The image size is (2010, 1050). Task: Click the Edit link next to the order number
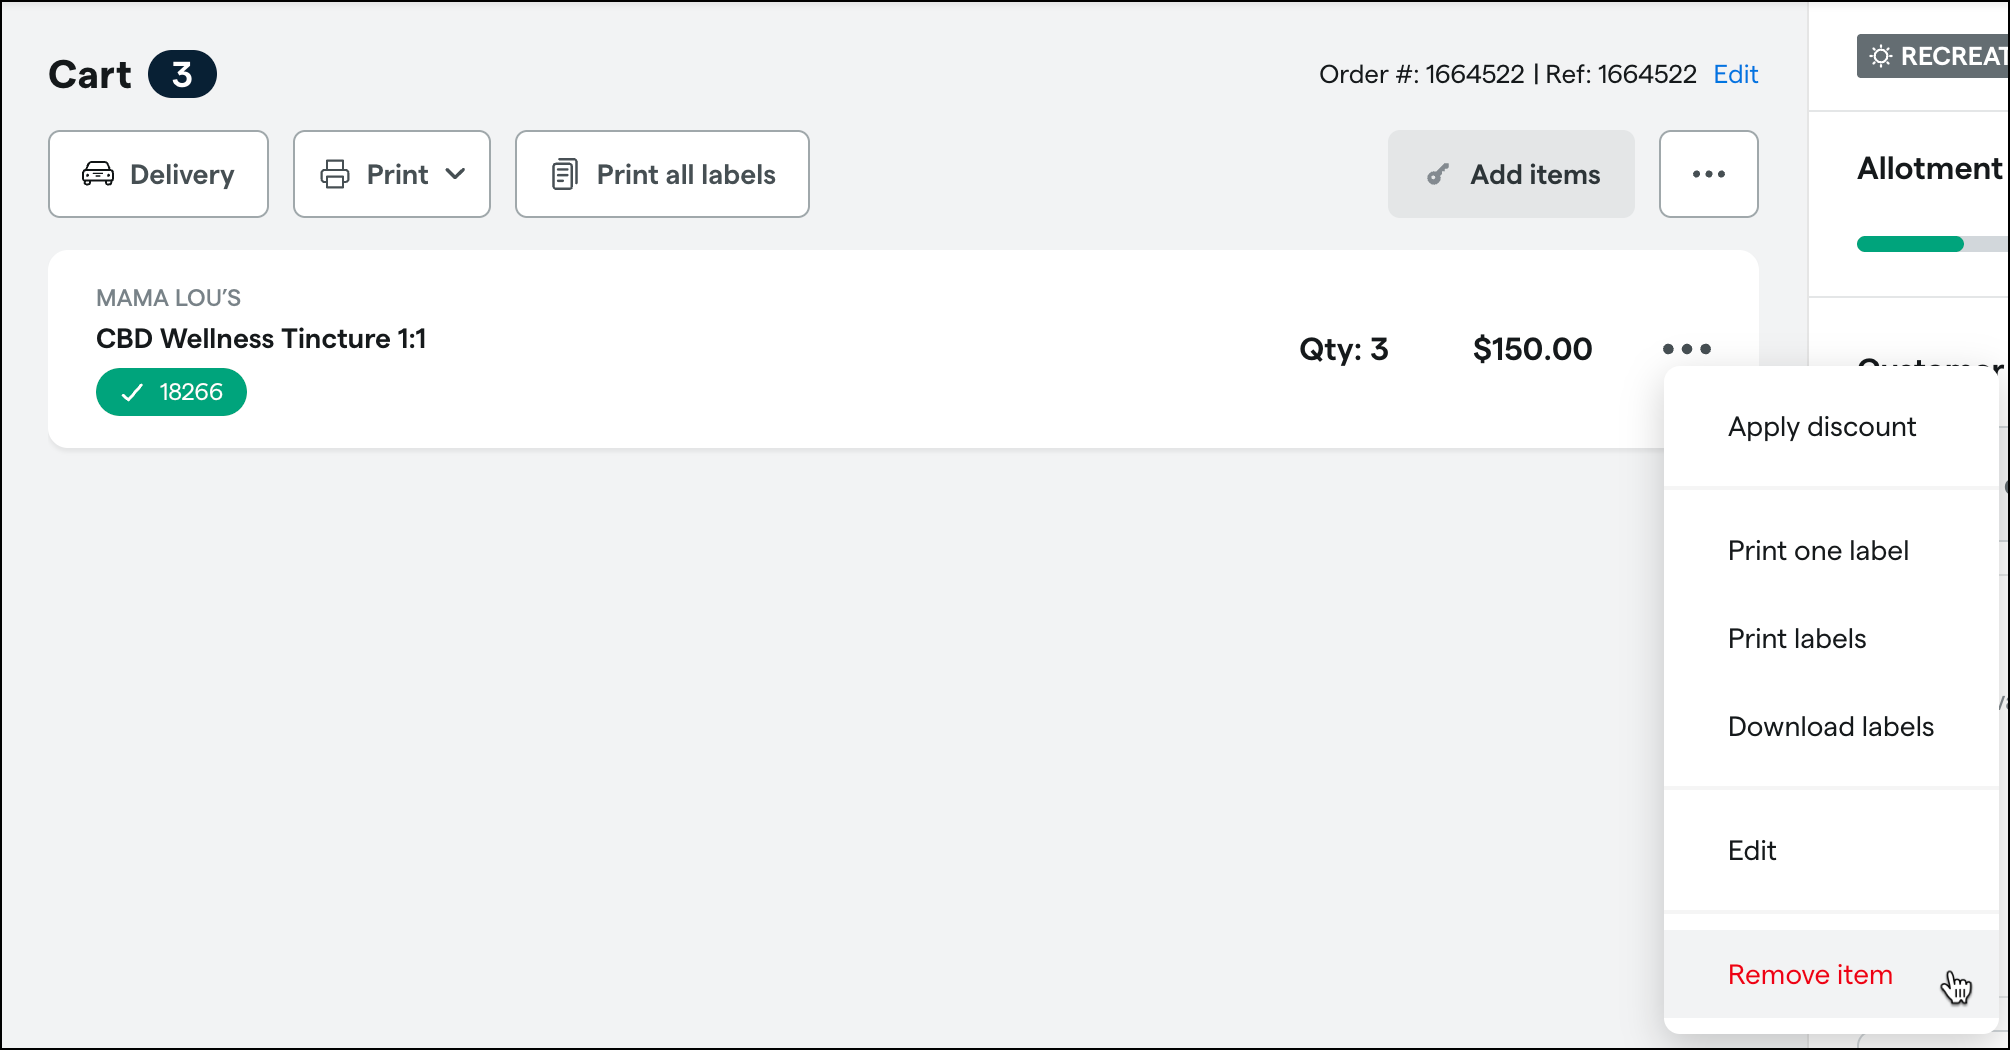click(1735, 74)
